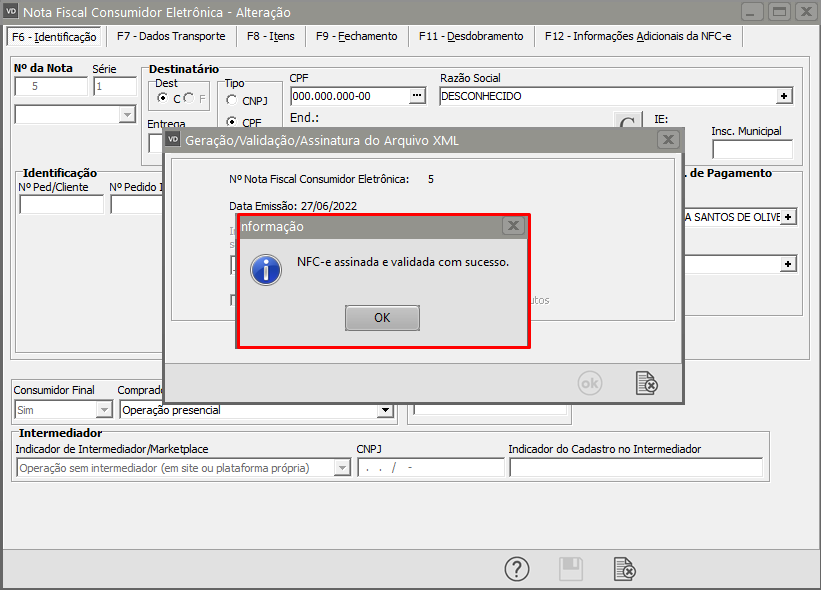Image resolution: width=821 pixels, height=590 pixels.
Task: Click the VD application icon in title bar
Action: 11,11
